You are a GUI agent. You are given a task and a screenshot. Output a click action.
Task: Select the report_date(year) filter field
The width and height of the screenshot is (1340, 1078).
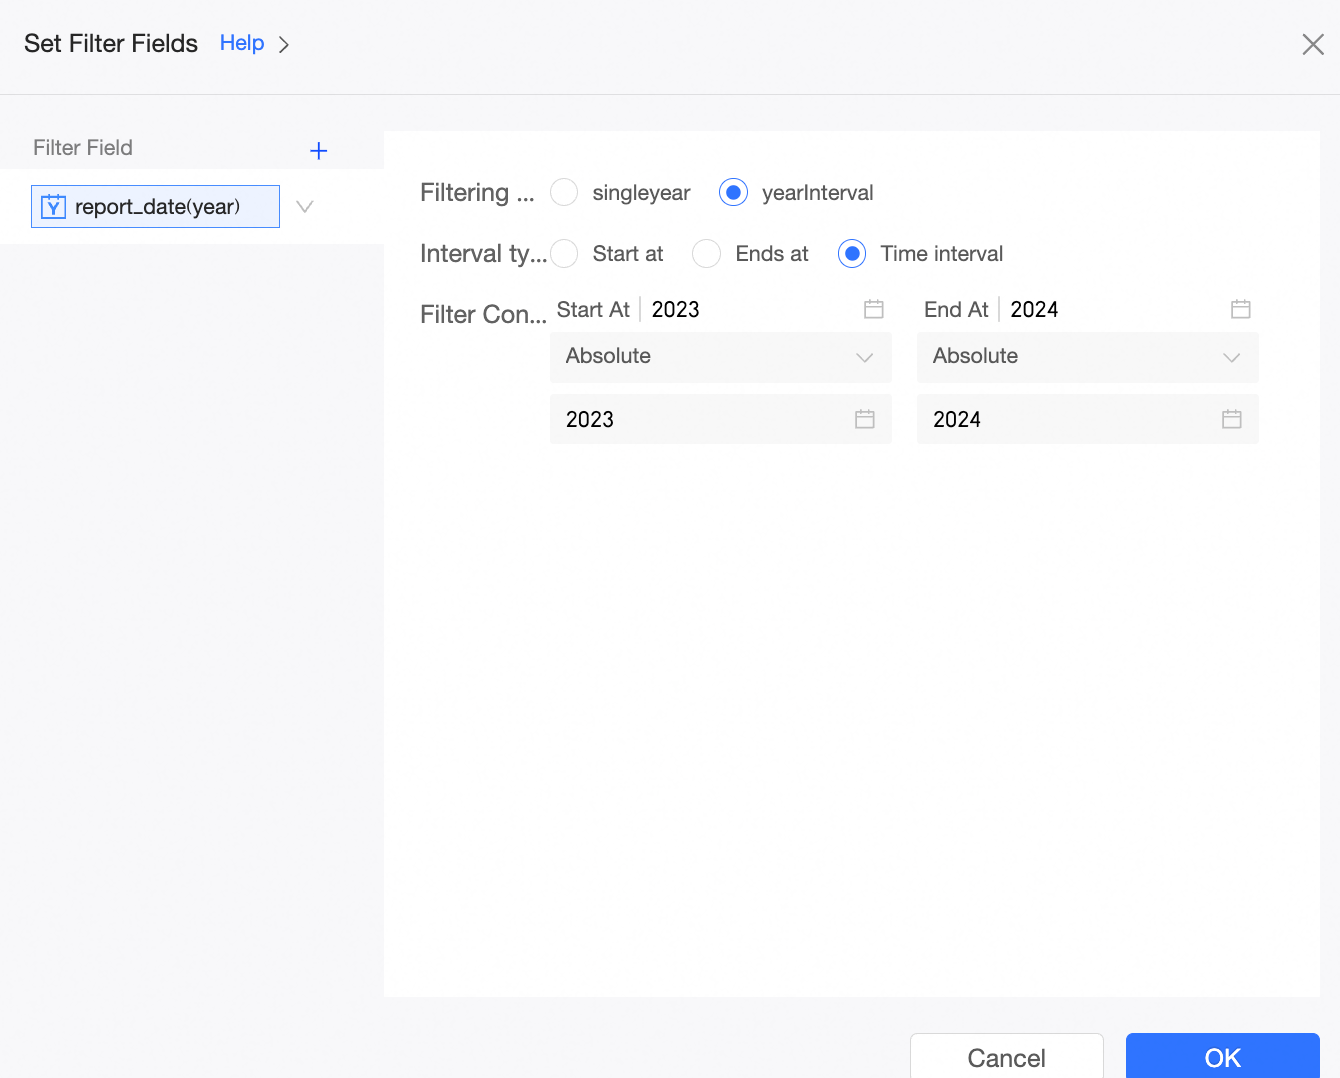(157, 207)
